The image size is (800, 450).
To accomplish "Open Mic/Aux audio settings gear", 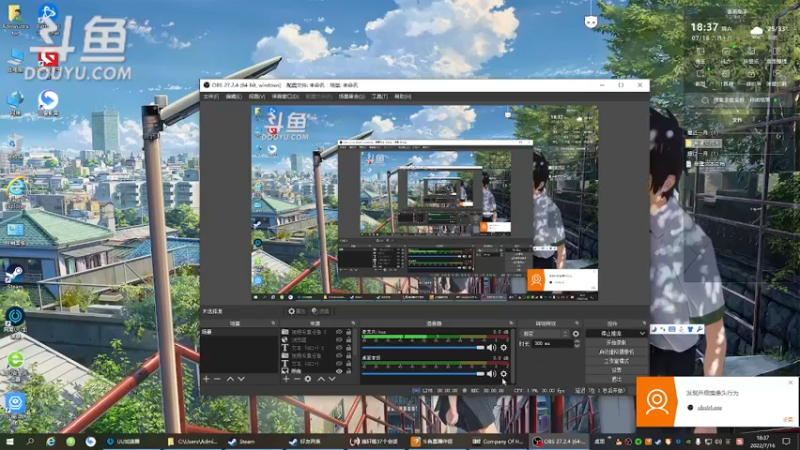I will 504,347.
